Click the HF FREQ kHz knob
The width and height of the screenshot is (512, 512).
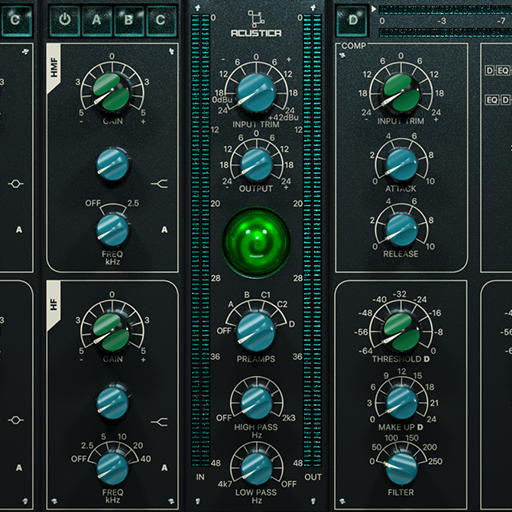[x=112, y=469]
